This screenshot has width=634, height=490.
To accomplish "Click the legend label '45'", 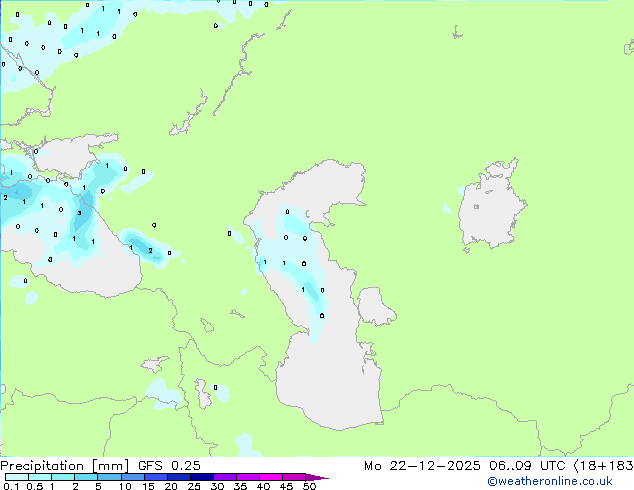I will click(286, 486).
